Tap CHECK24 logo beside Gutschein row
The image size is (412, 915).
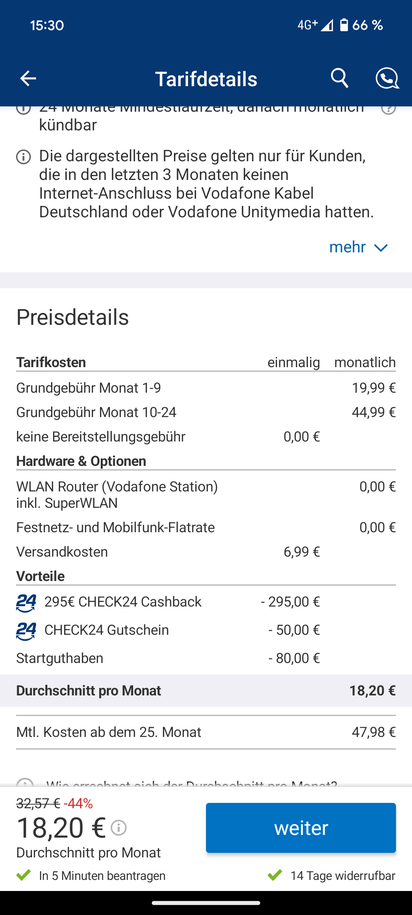26,630
